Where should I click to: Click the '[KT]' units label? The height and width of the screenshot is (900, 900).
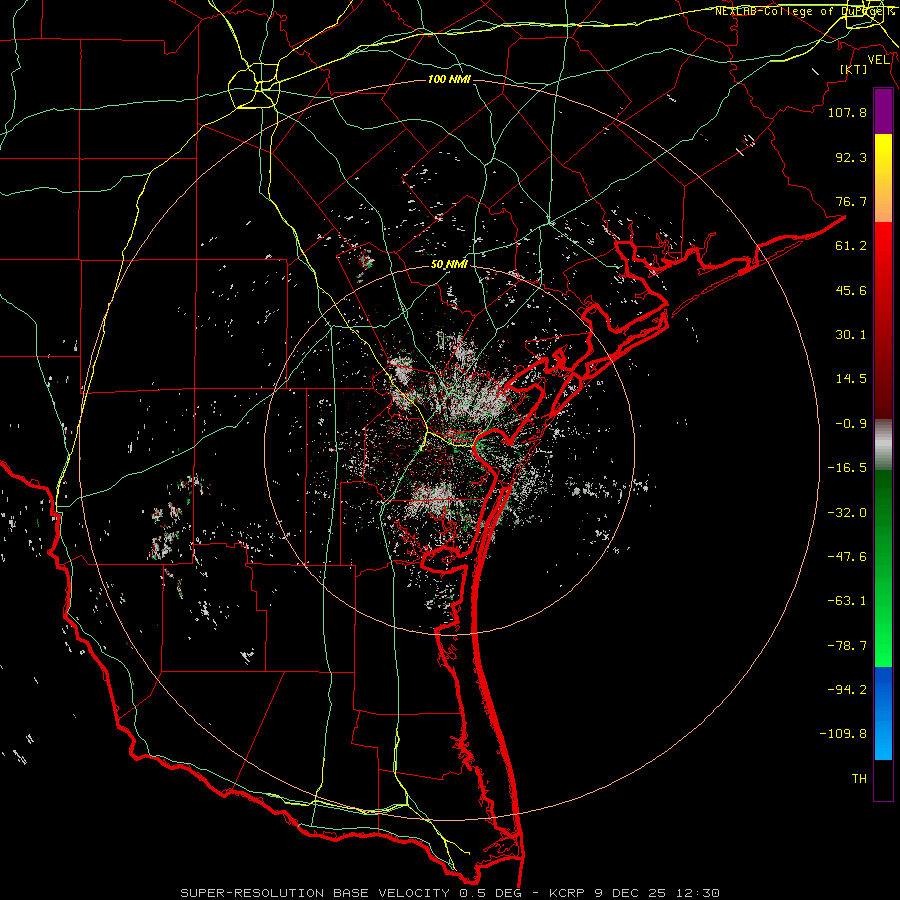point(854,69)
